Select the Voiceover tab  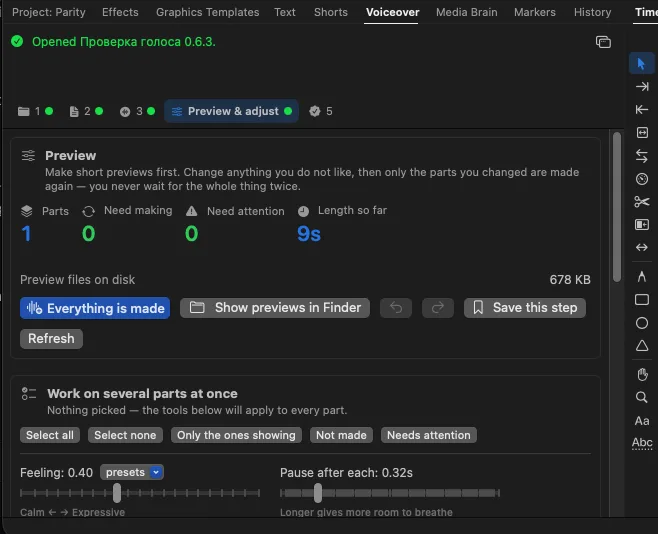coord(392,12)
